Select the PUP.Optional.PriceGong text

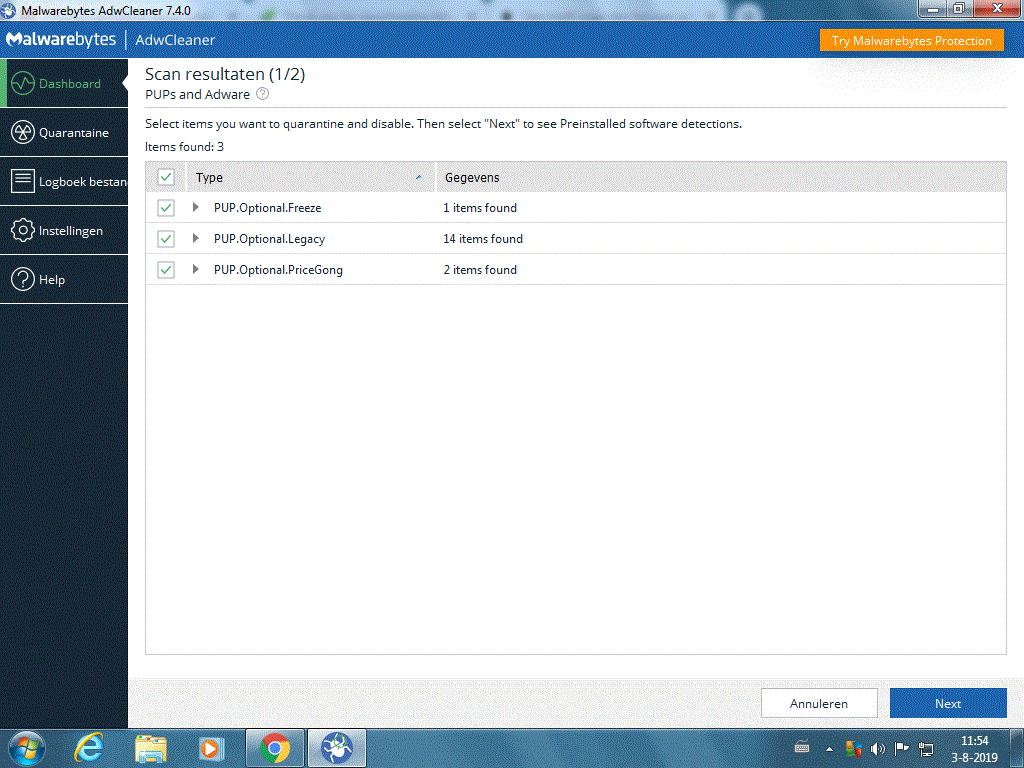(x=278, y=270)
